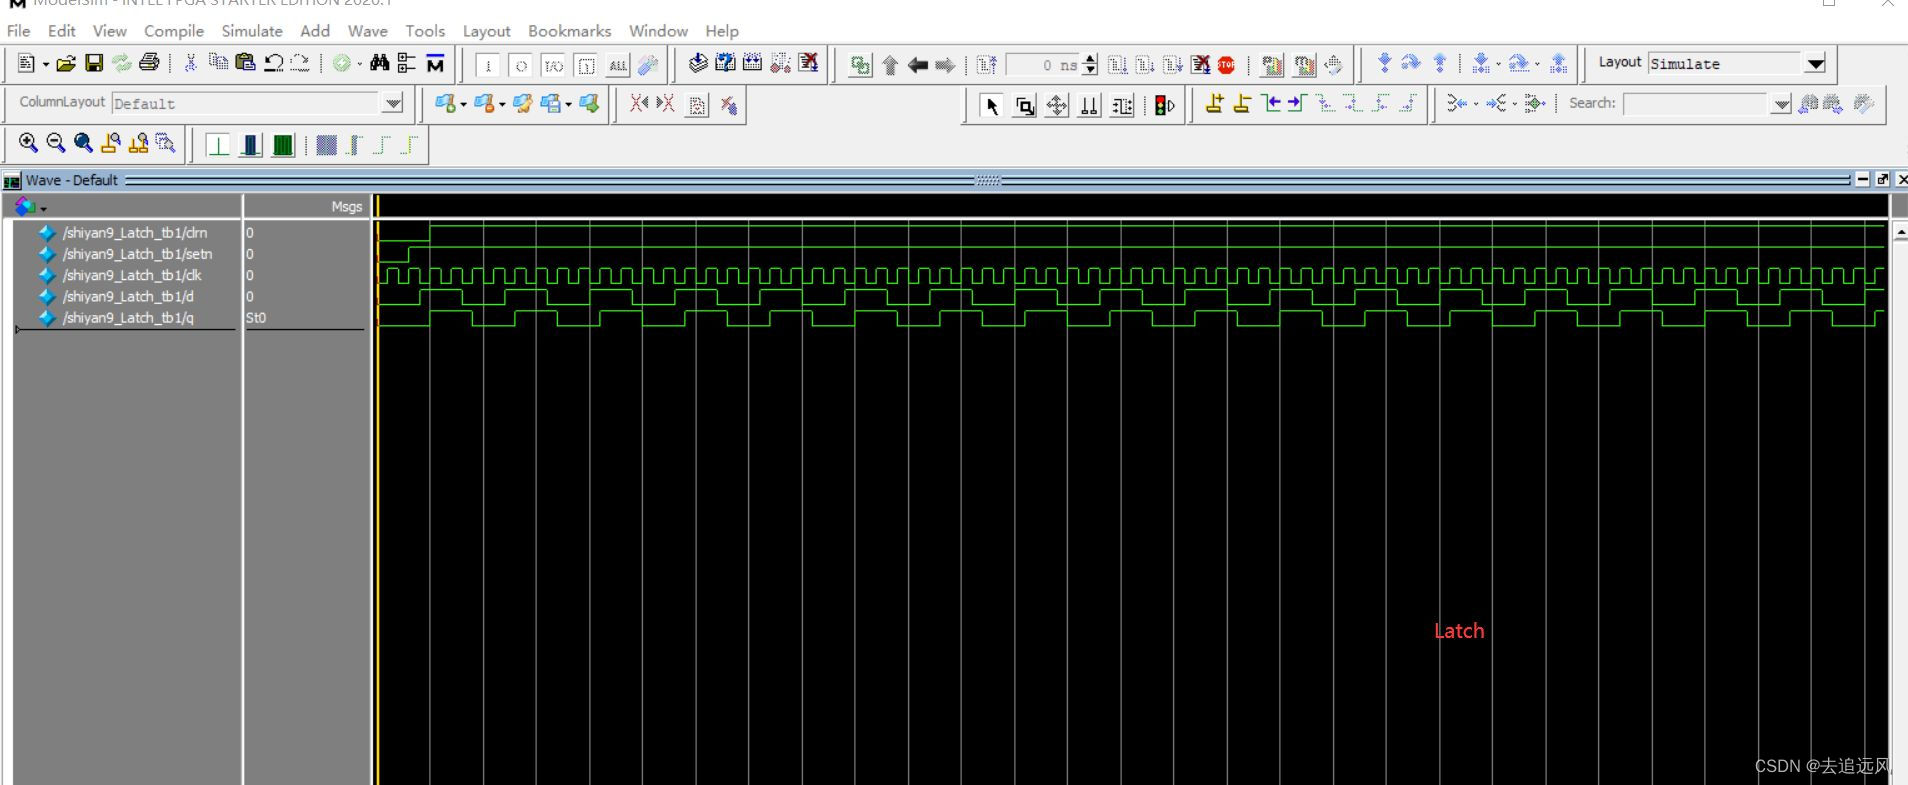Click the Step Over curved arrow icon
Viewport: 1908px width, 785px height.
click(x=1411, y=64)
